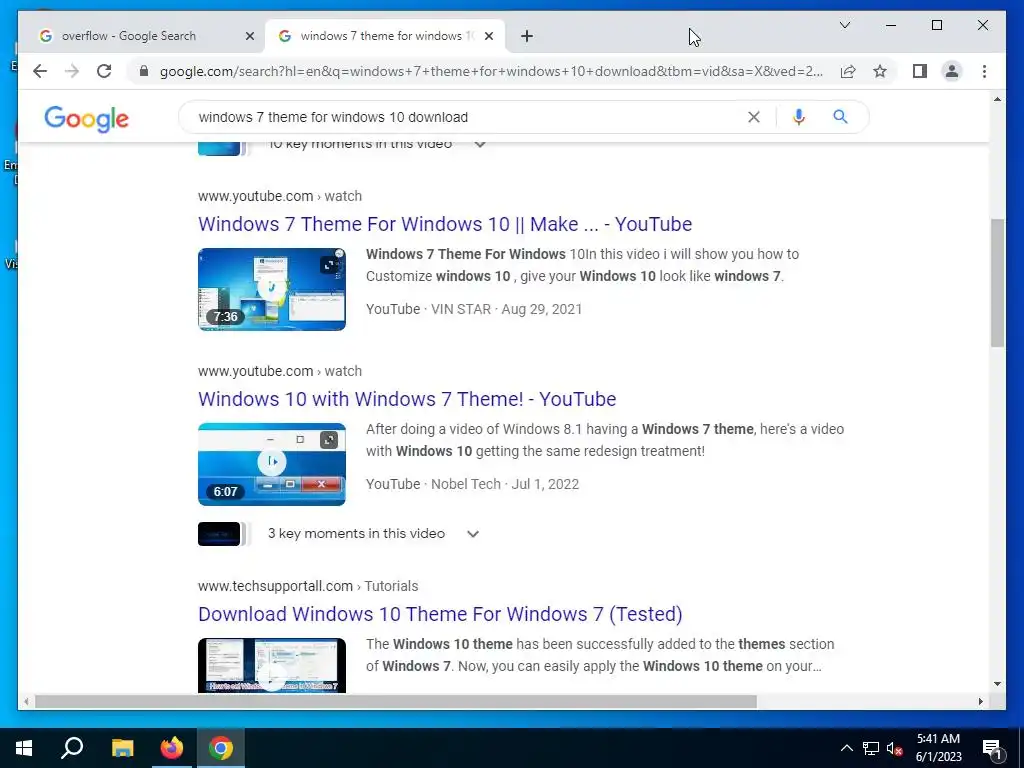Open notification center
The image size is (1024, 768).
point(991,748)
